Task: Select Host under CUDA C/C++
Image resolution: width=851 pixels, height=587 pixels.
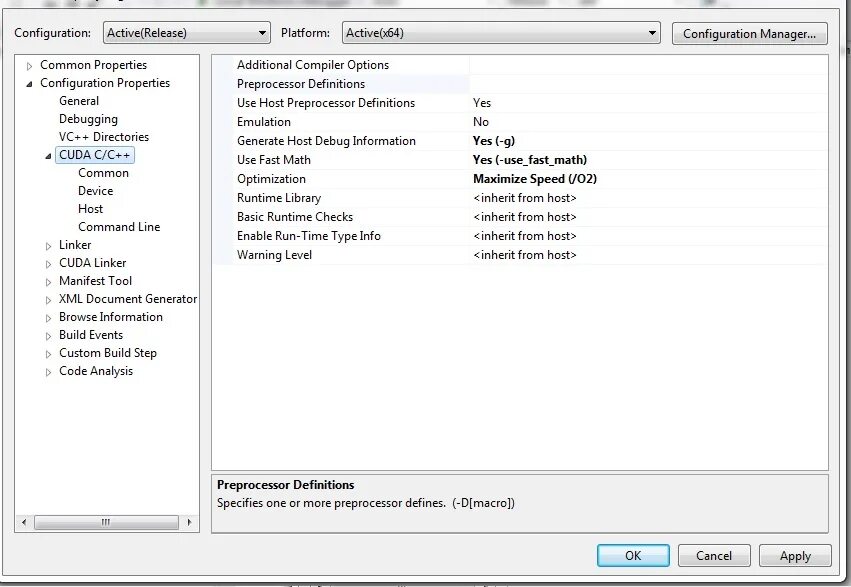Action: [x=90, y=209]
